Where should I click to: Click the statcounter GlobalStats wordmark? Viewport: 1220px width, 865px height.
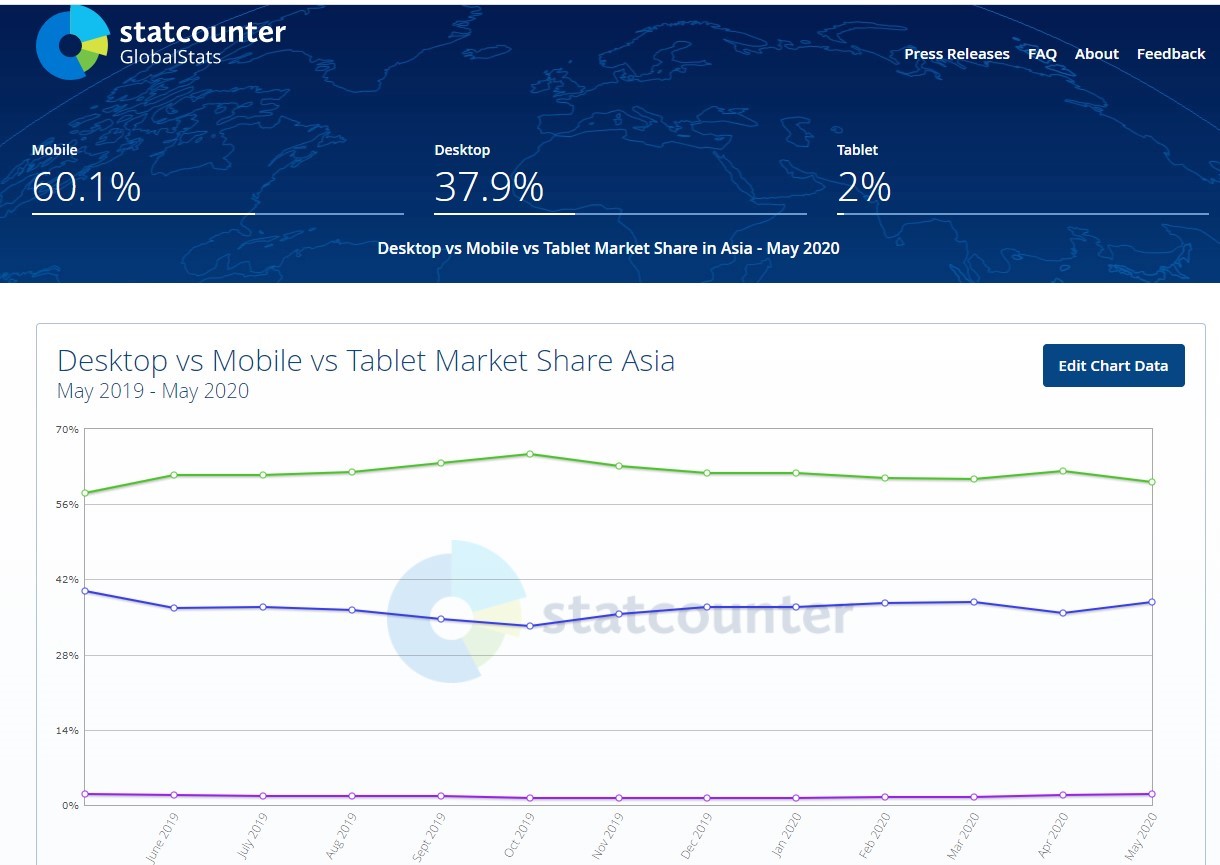tap(202, 42)
